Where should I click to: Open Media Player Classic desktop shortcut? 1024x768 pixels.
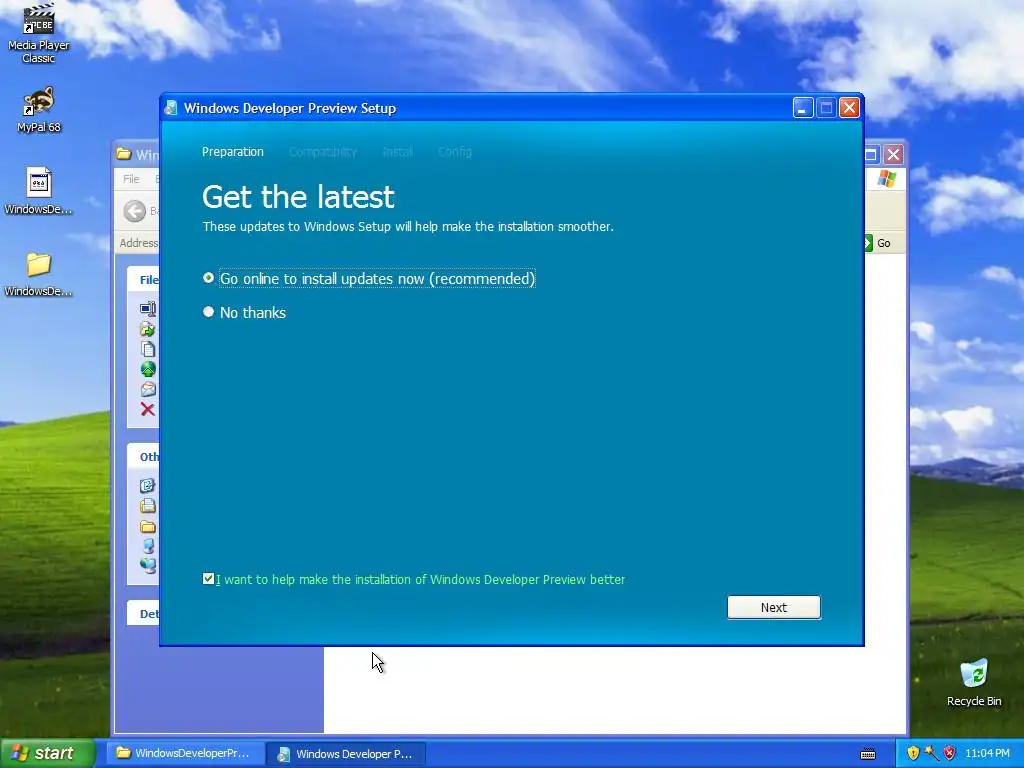point(39,33)
